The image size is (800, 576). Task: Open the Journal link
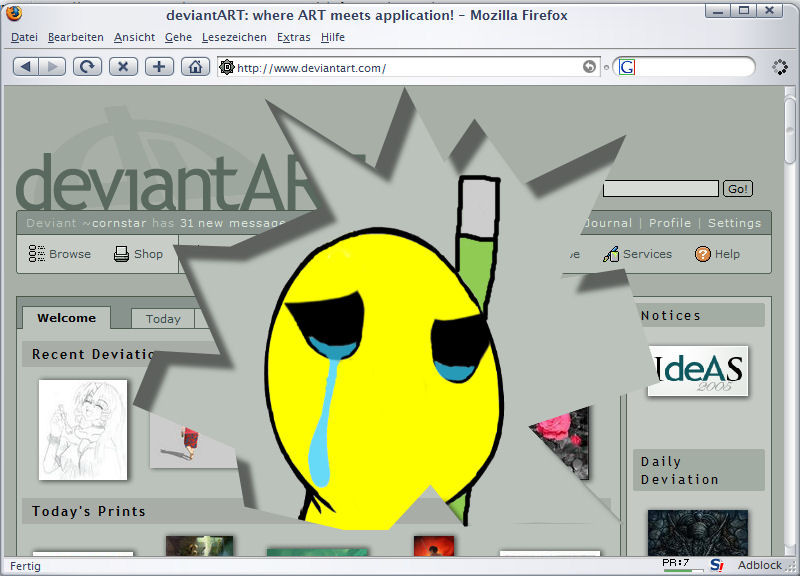click(608, 223)
